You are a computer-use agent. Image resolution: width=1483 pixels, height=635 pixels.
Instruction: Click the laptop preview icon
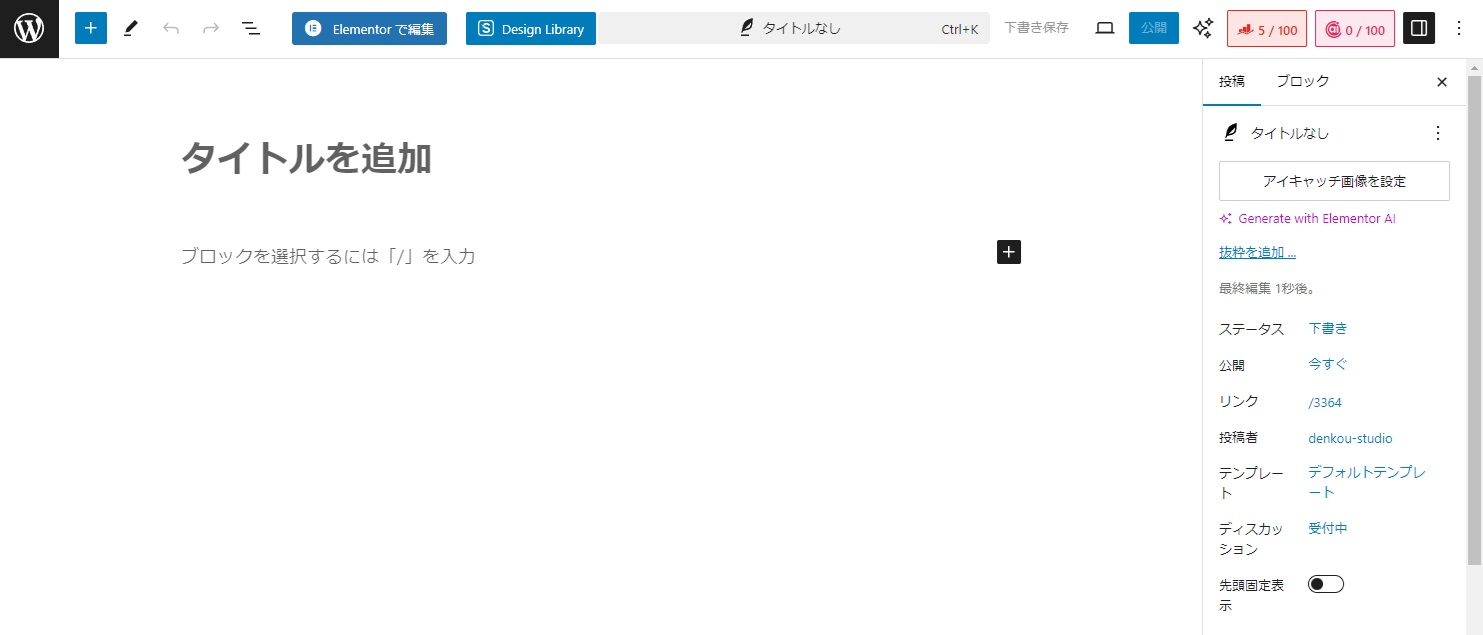tap(1104, 29)
